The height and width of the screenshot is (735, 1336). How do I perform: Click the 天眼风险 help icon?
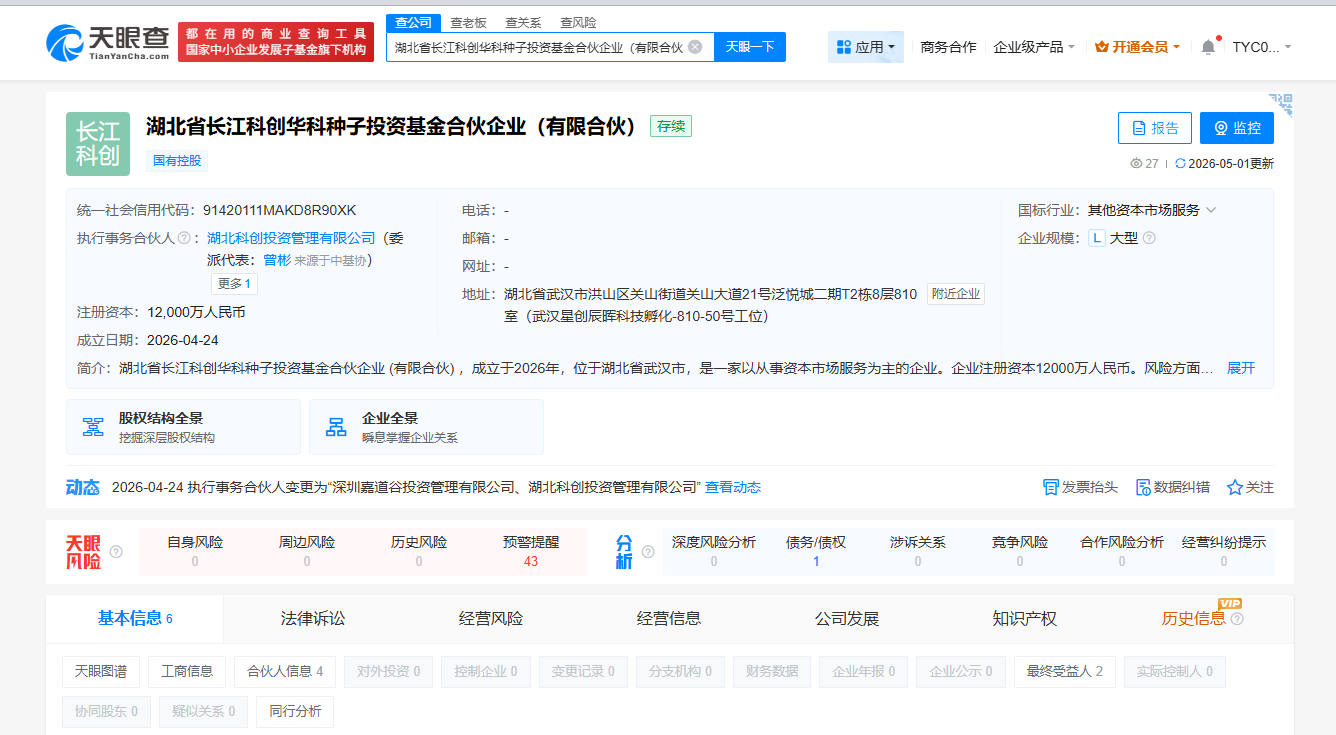click(x=116, y=551)
